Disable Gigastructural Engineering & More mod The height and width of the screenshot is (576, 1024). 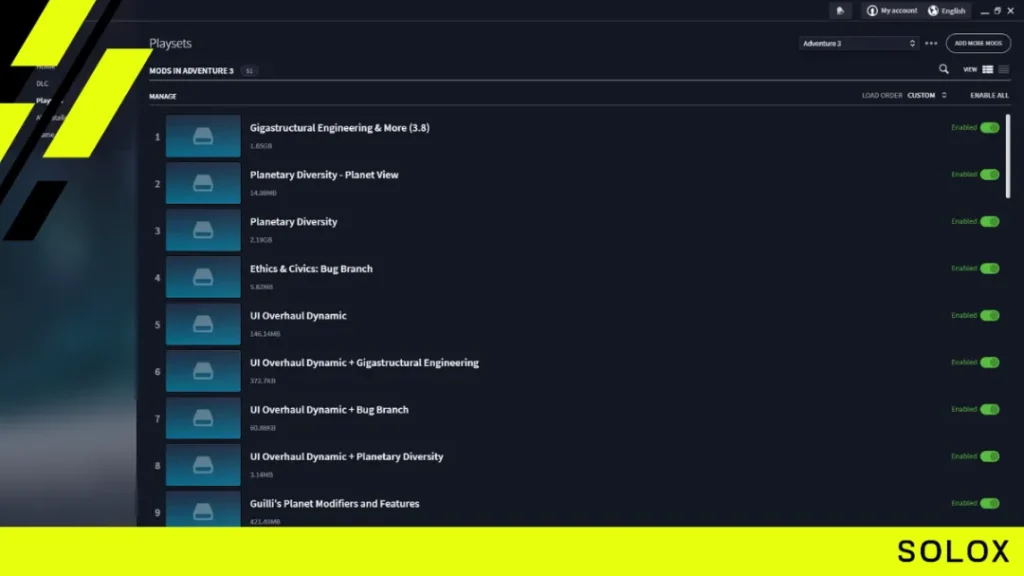click(989, 127)
